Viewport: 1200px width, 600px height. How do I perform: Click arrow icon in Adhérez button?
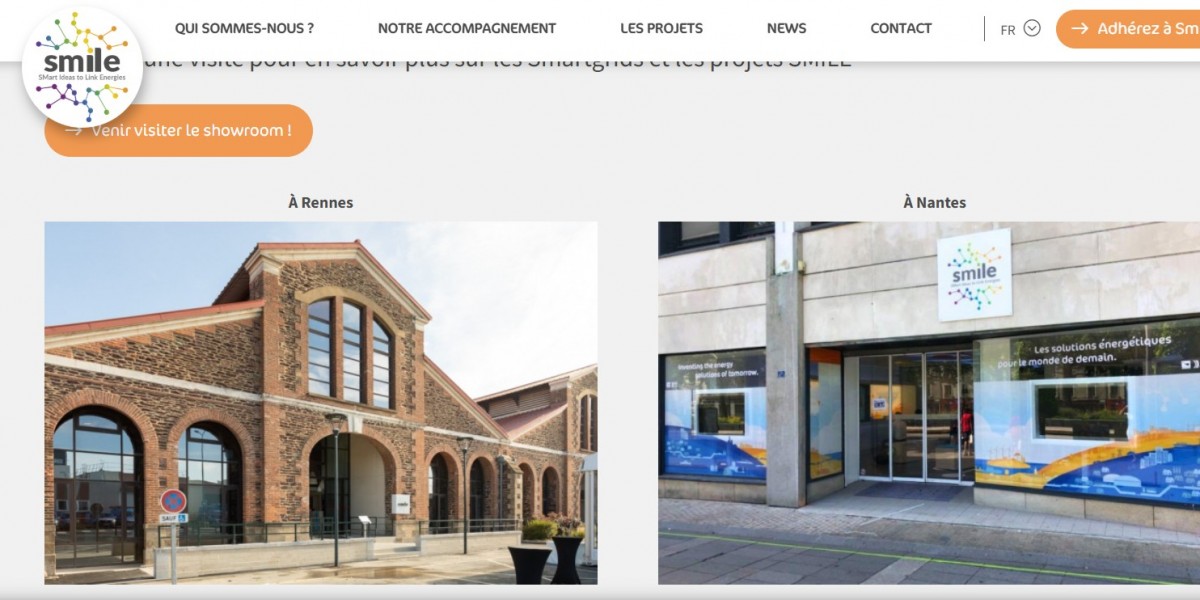coord(1079,29)
